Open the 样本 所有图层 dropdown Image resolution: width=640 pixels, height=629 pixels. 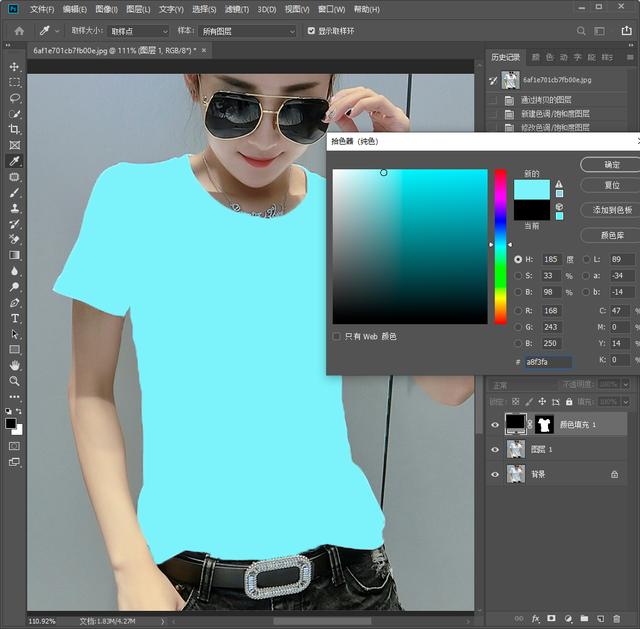tap(247, 31)
